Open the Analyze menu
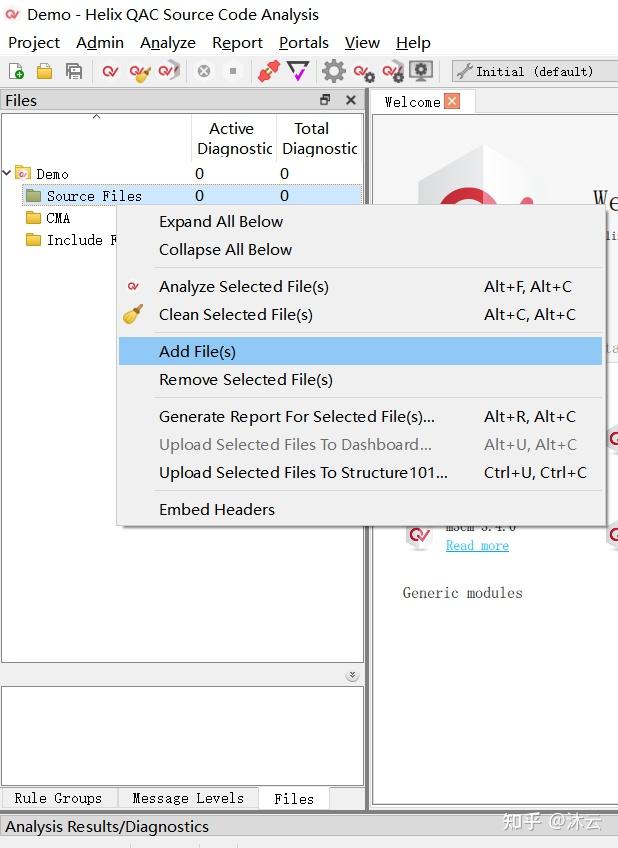The width and height of the screenshot is (618, 848). (168, 42)
